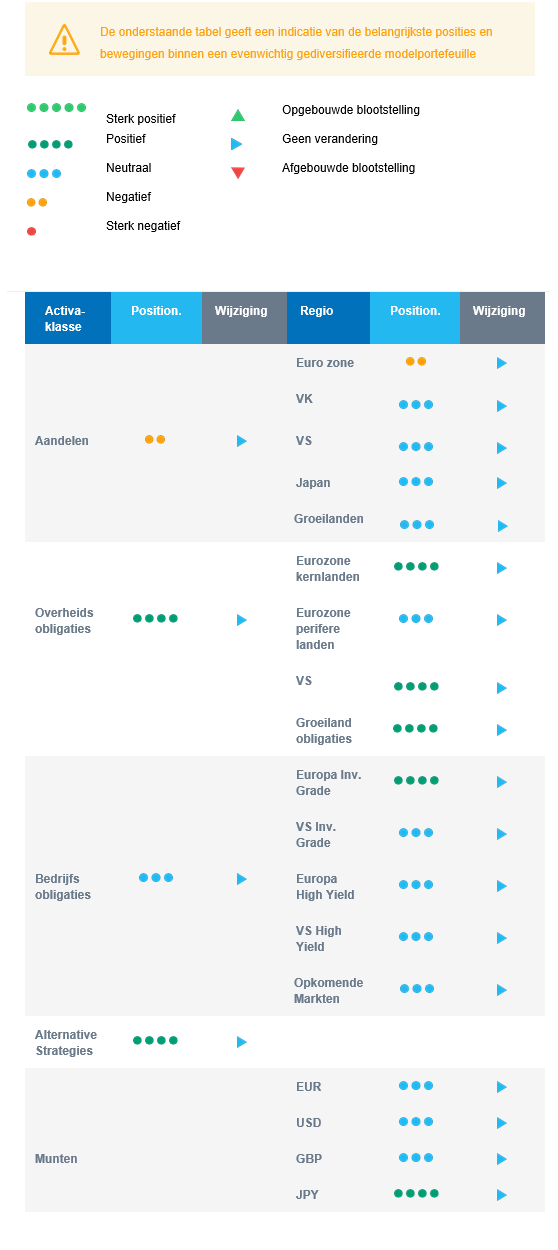Click the rightmost Wijziging column header

point(503,318)
